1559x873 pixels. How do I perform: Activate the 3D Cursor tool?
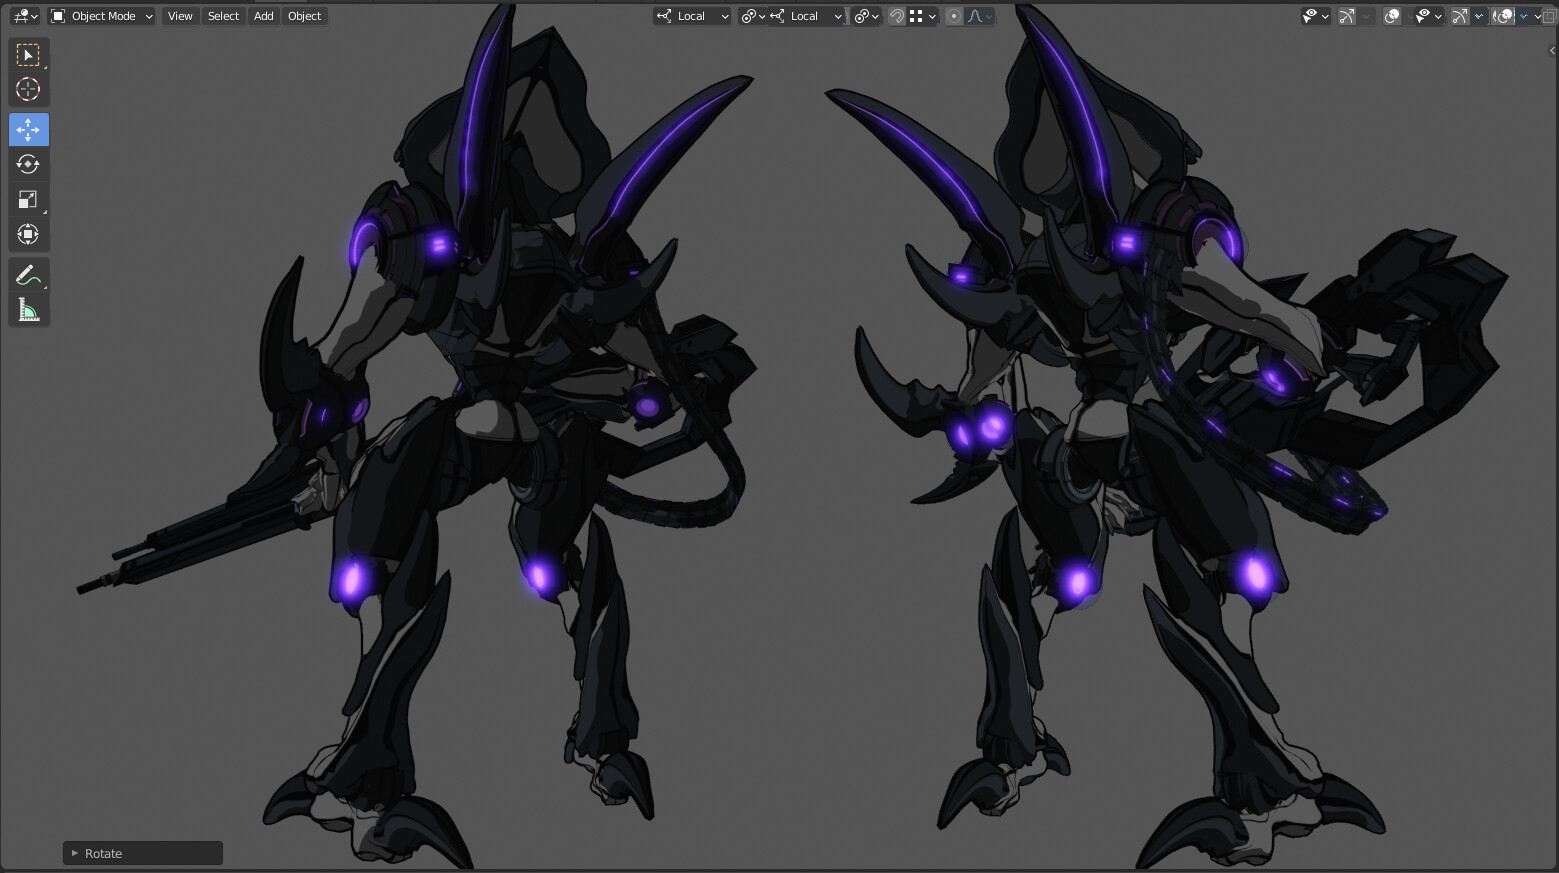(29, 89)
